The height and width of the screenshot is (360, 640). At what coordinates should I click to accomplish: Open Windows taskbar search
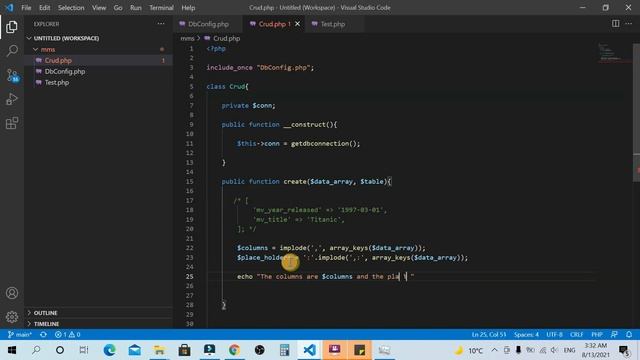click(36, 350)
